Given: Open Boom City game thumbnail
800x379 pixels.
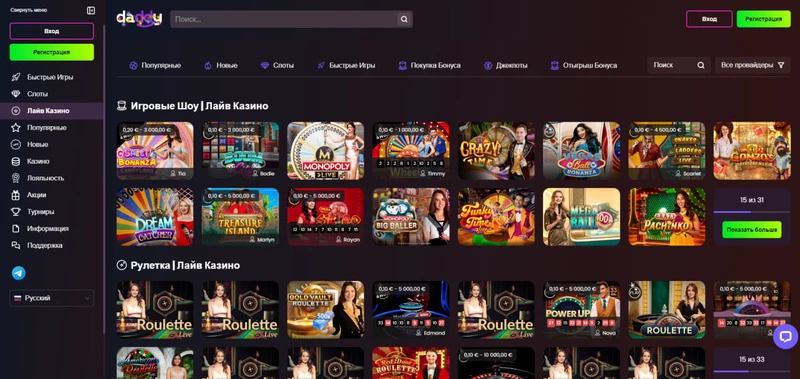Looking at the screenshot, I should pos(240,150).
